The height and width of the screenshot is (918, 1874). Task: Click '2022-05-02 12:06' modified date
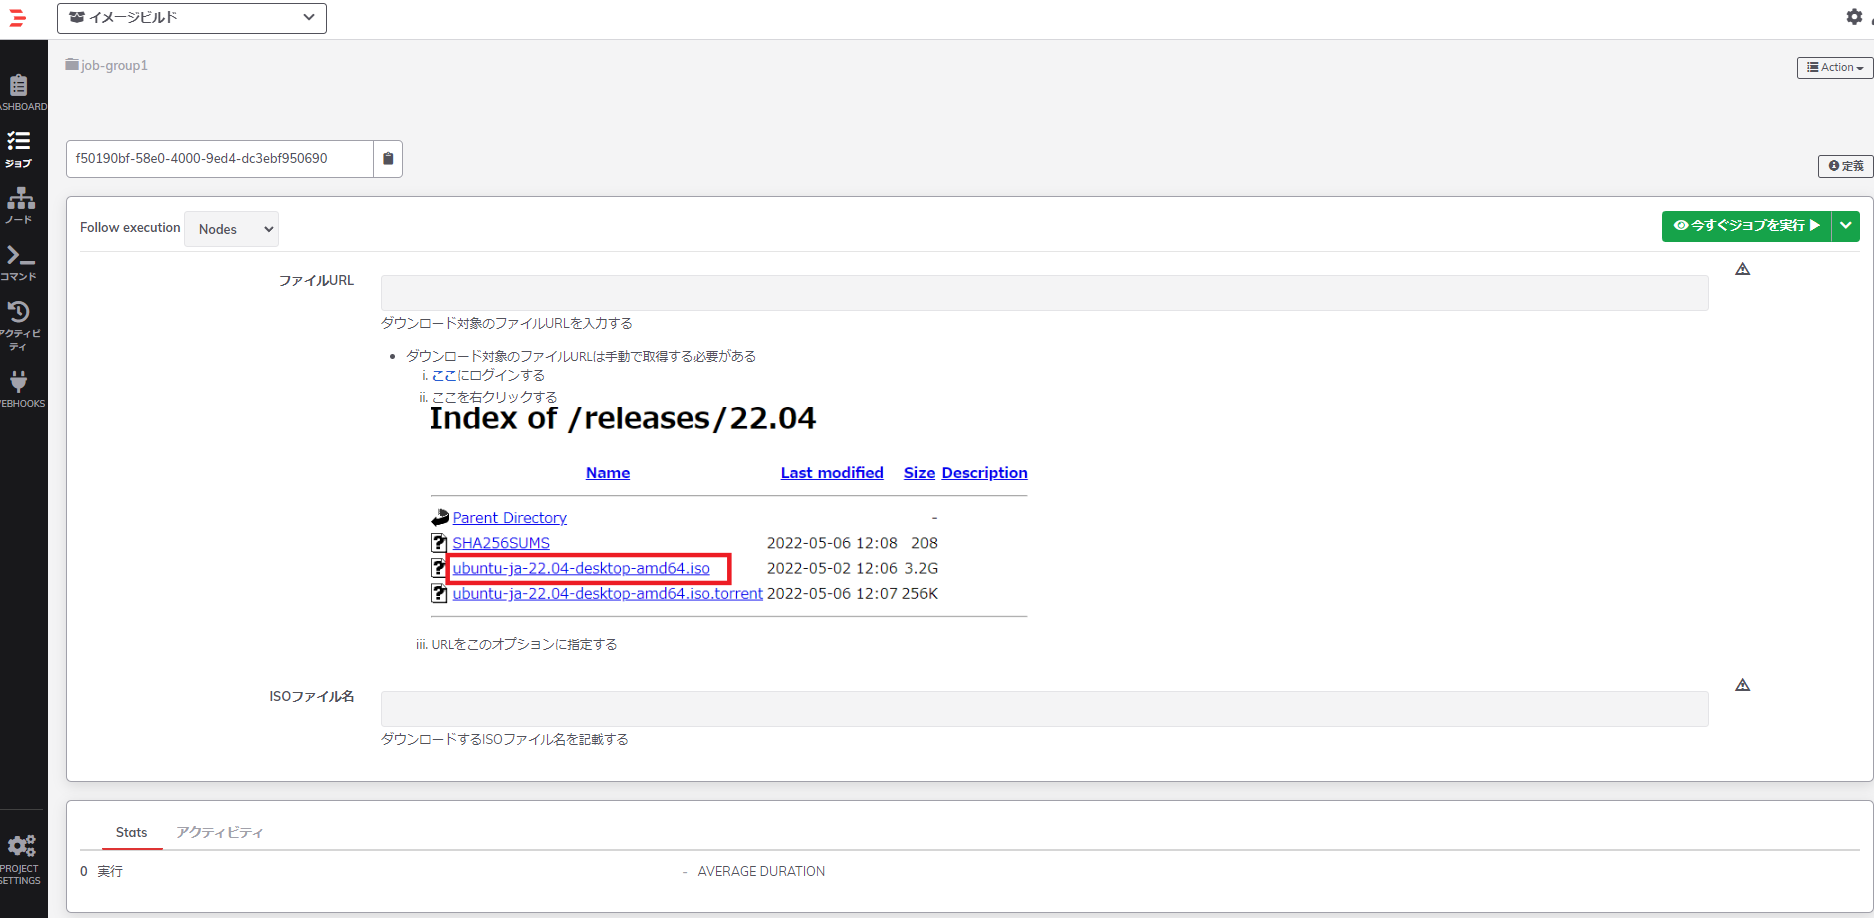coord(832,568)
